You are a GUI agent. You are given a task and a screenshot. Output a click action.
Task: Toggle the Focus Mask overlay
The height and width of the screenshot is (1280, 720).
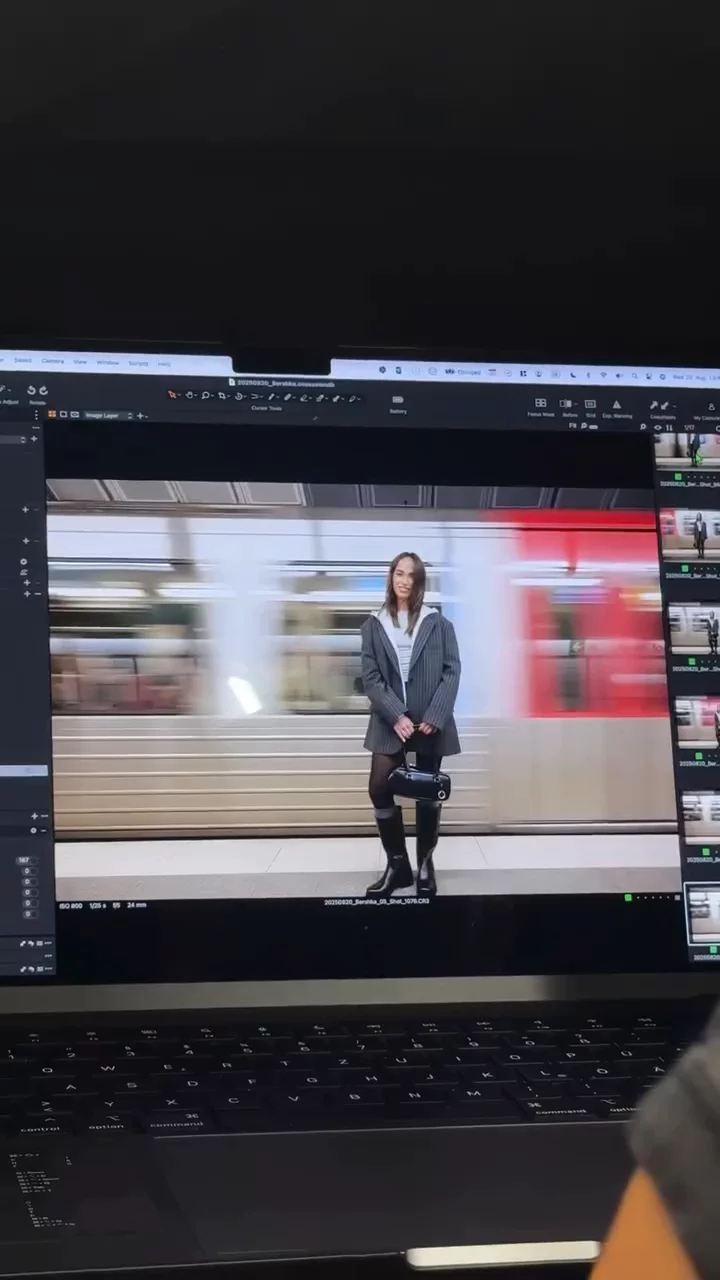pyautogui.click(x=540, y=403)
